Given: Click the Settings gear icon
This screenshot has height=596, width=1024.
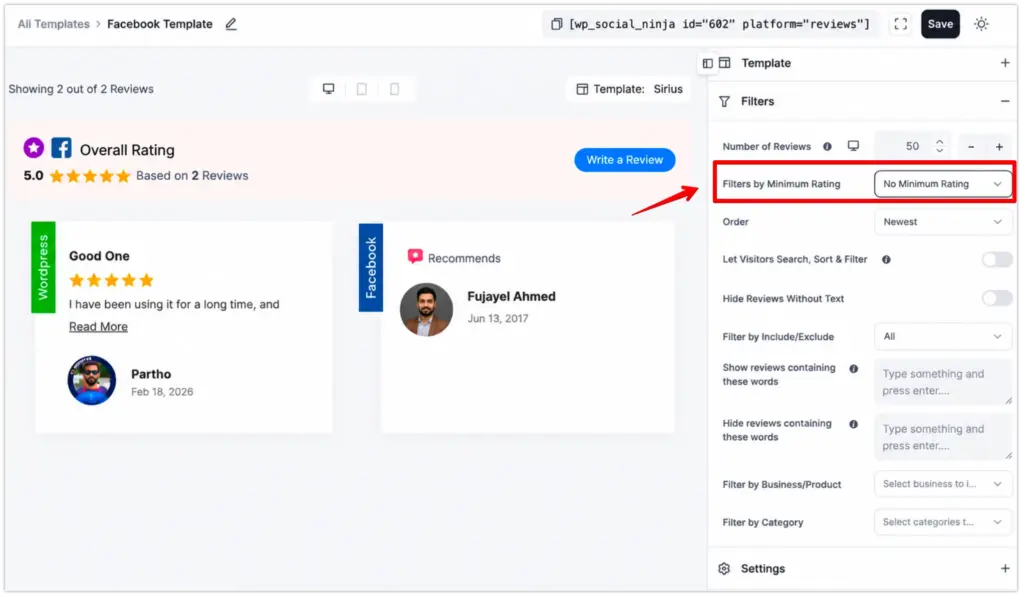Looking at the screenshot, I should (x=726, y=570).
